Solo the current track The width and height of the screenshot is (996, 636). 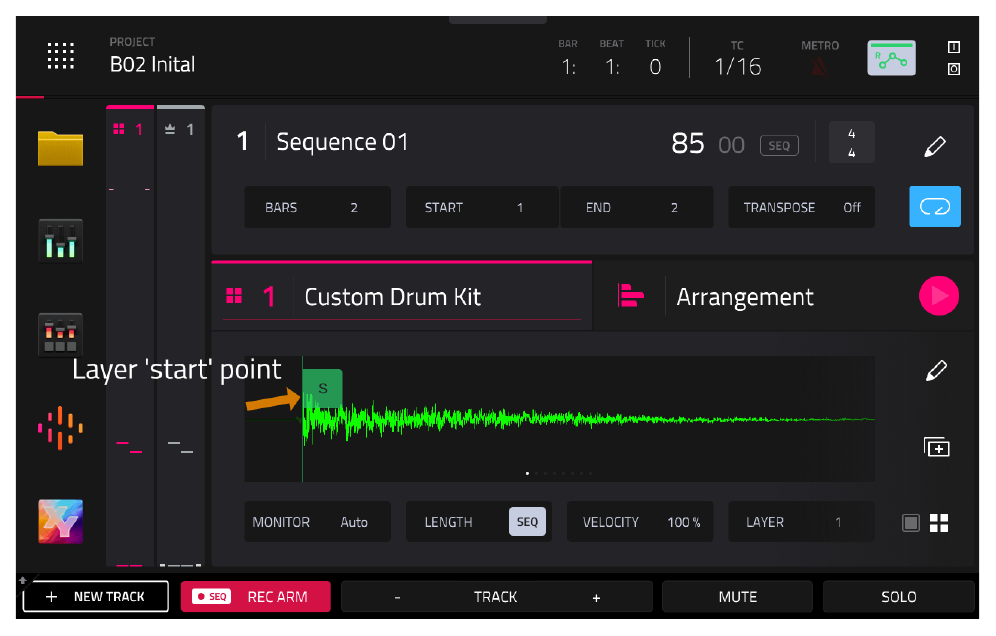coord(899,597)
